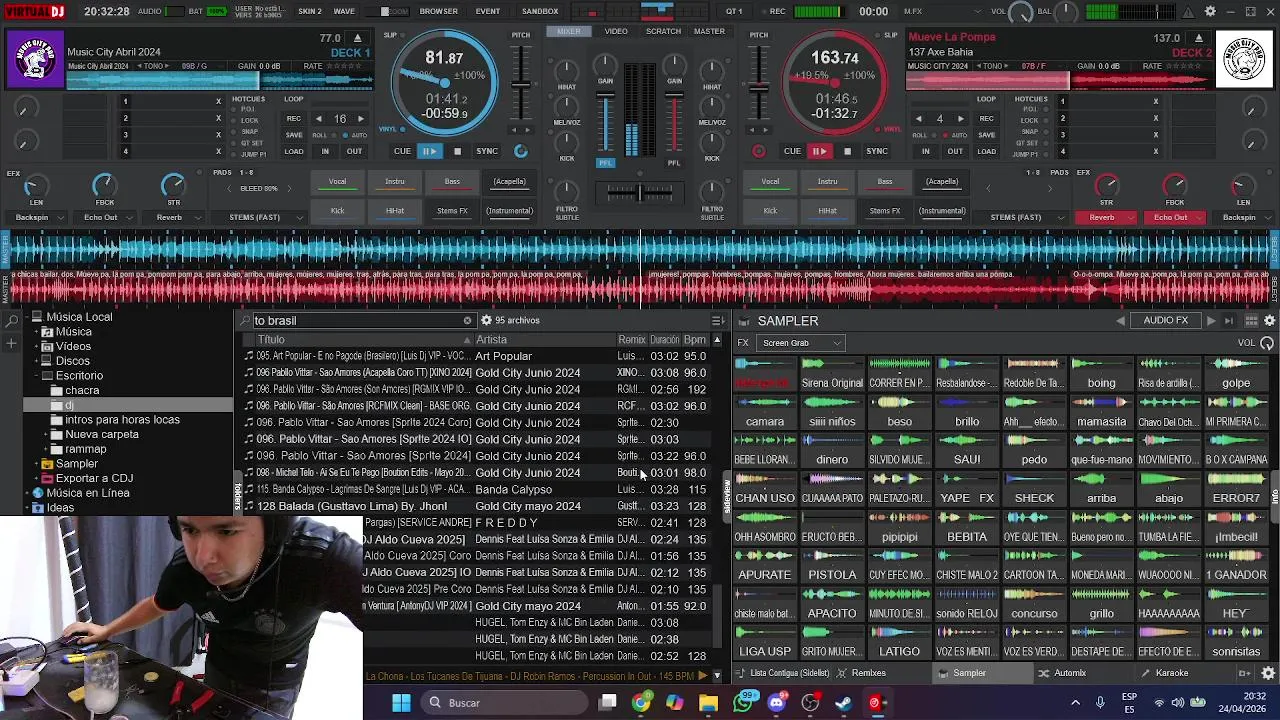Open Discord from the taskbar
Viewport: 1280px width, 720px height.
(776, 703)
